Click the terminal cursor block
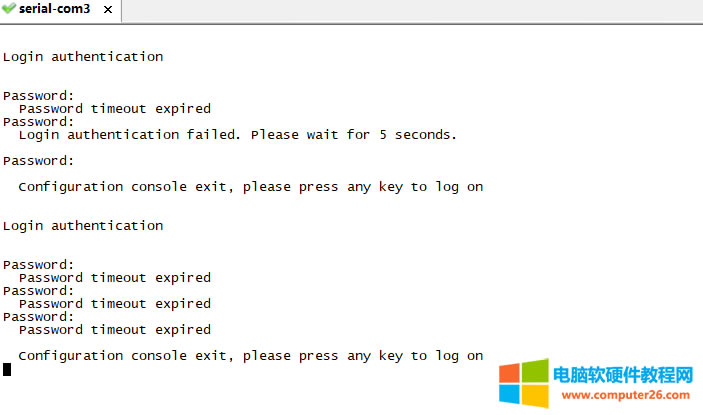The height and width of the screenshot is (415, 703). [x=7, y=369]
